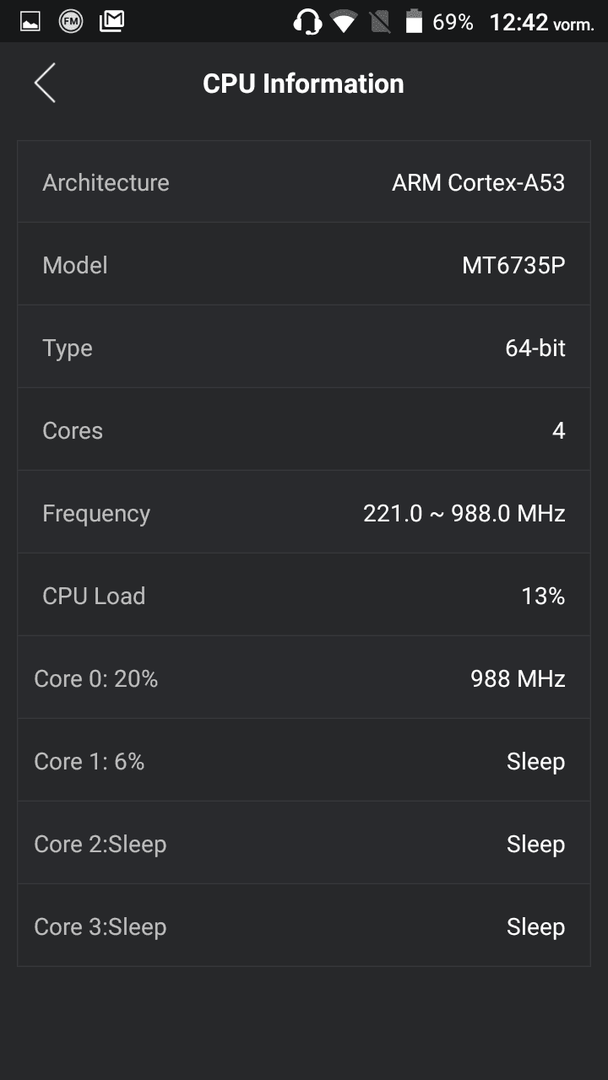This screenshot has width=608, height=1080.
Task: Tap the CPU Information title
Action: click(303, 83)
